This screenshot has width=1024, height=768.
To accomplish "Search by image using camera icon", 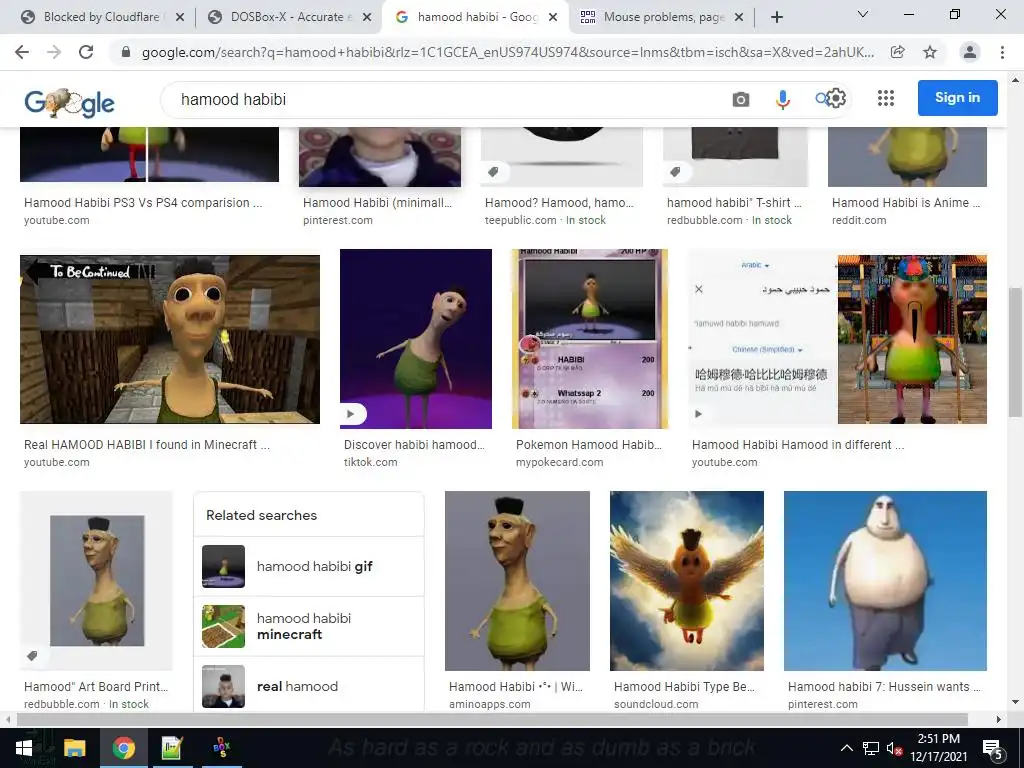I will click(x=741, y=99).
